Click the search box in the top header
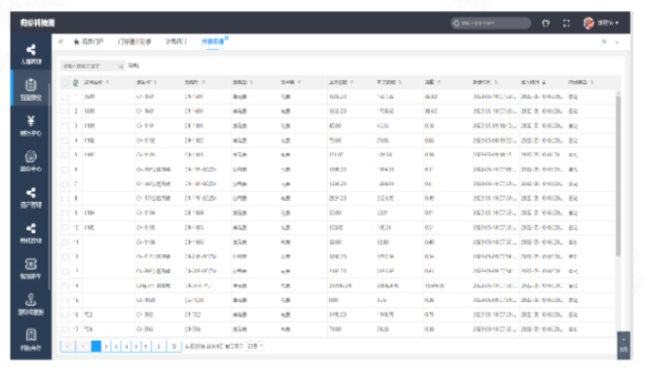Screen dimensions: 645x372 (x=490, y=23)
